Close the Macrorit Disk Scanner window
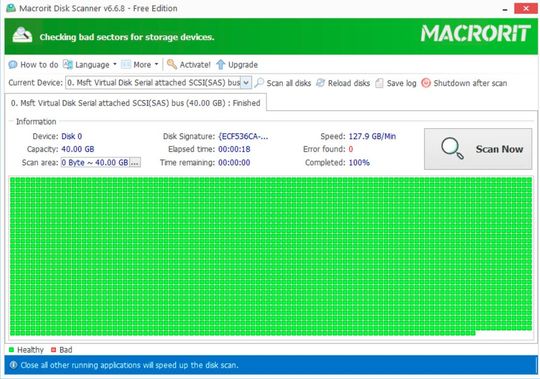 click(526, 9)
